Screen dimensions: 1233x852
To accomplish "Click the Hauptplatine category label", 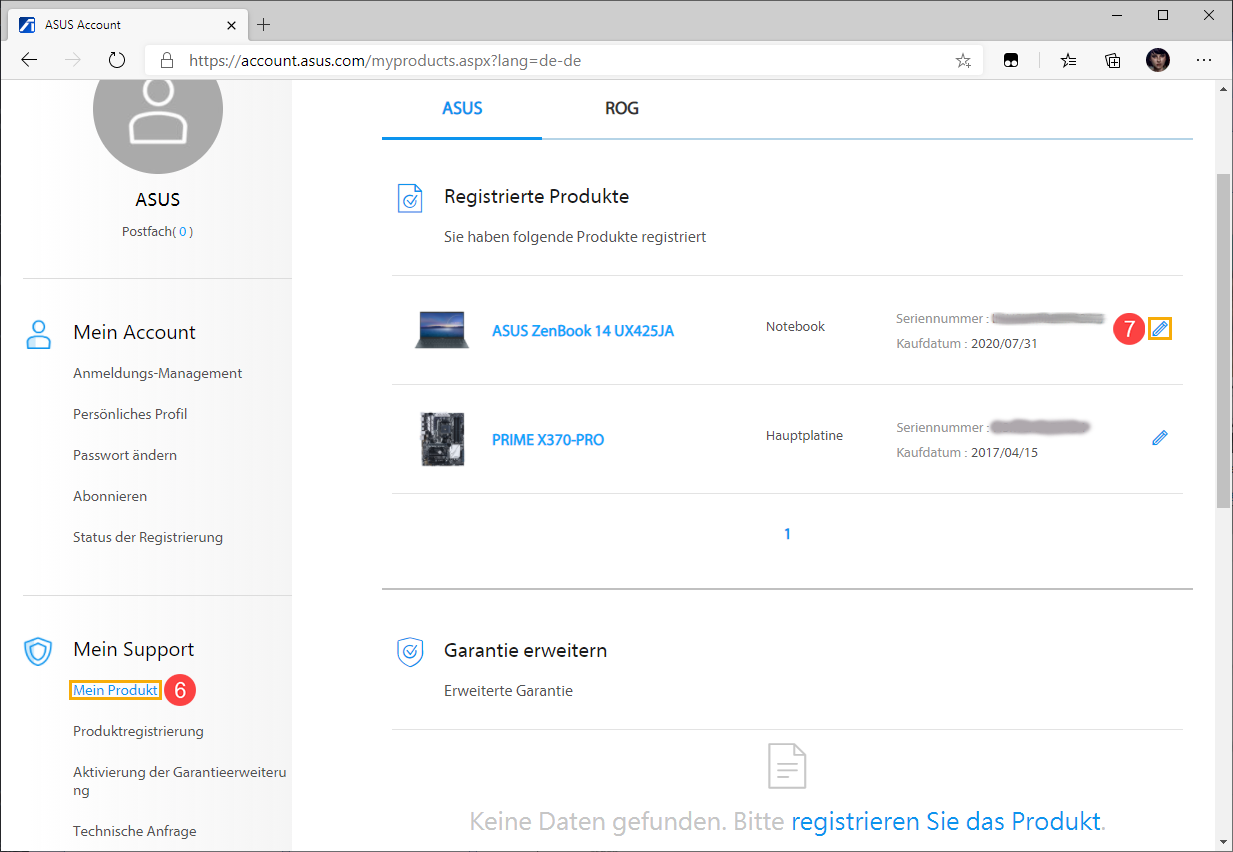I will click(x=804, y=435).
